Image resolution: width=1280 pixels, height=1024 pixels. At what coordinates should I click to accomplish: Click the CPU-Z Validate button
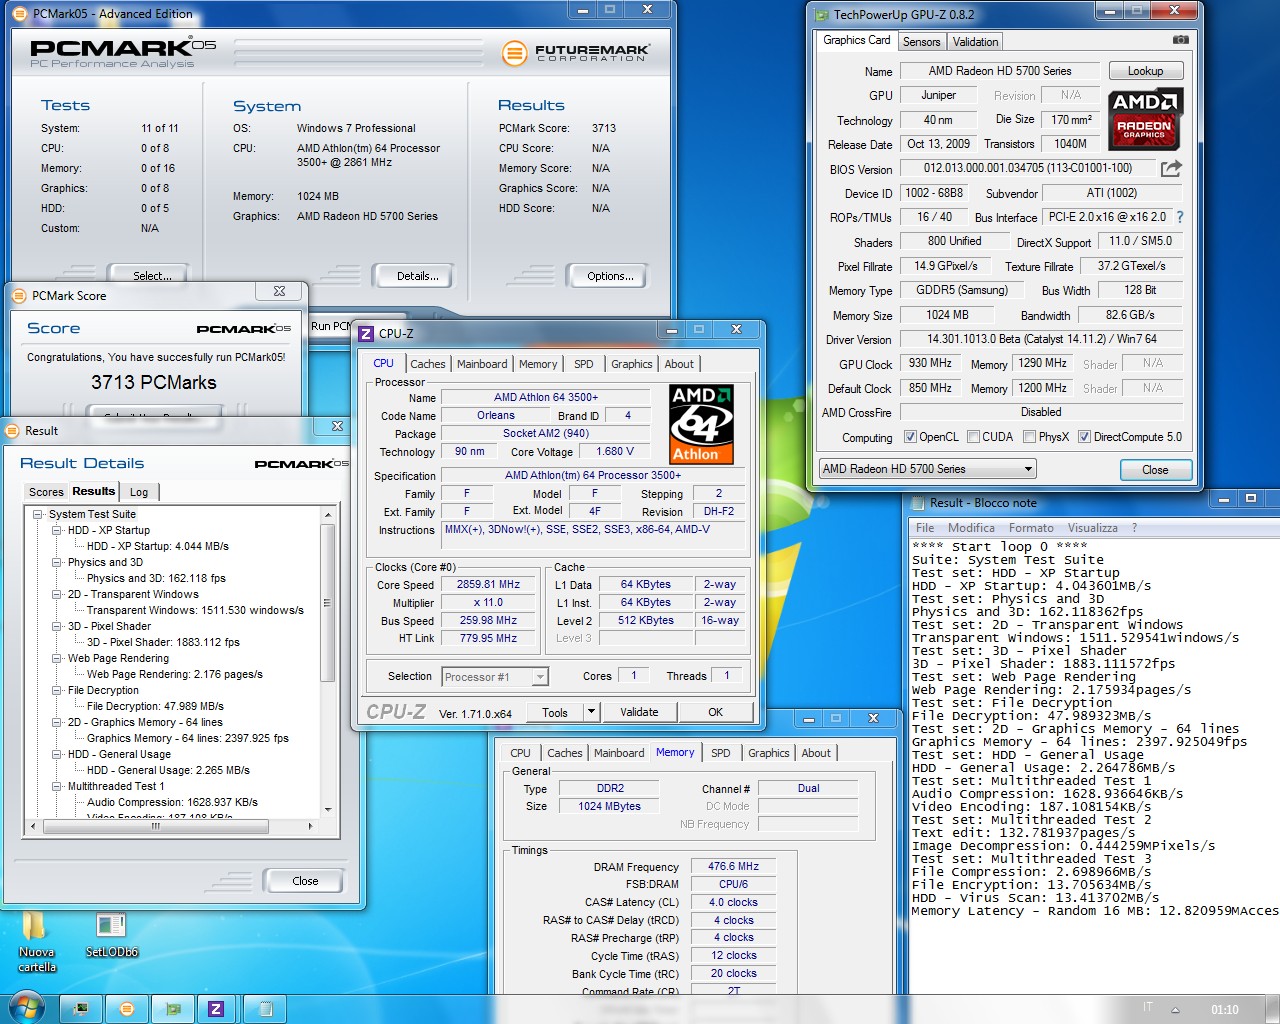pos(639,712)
